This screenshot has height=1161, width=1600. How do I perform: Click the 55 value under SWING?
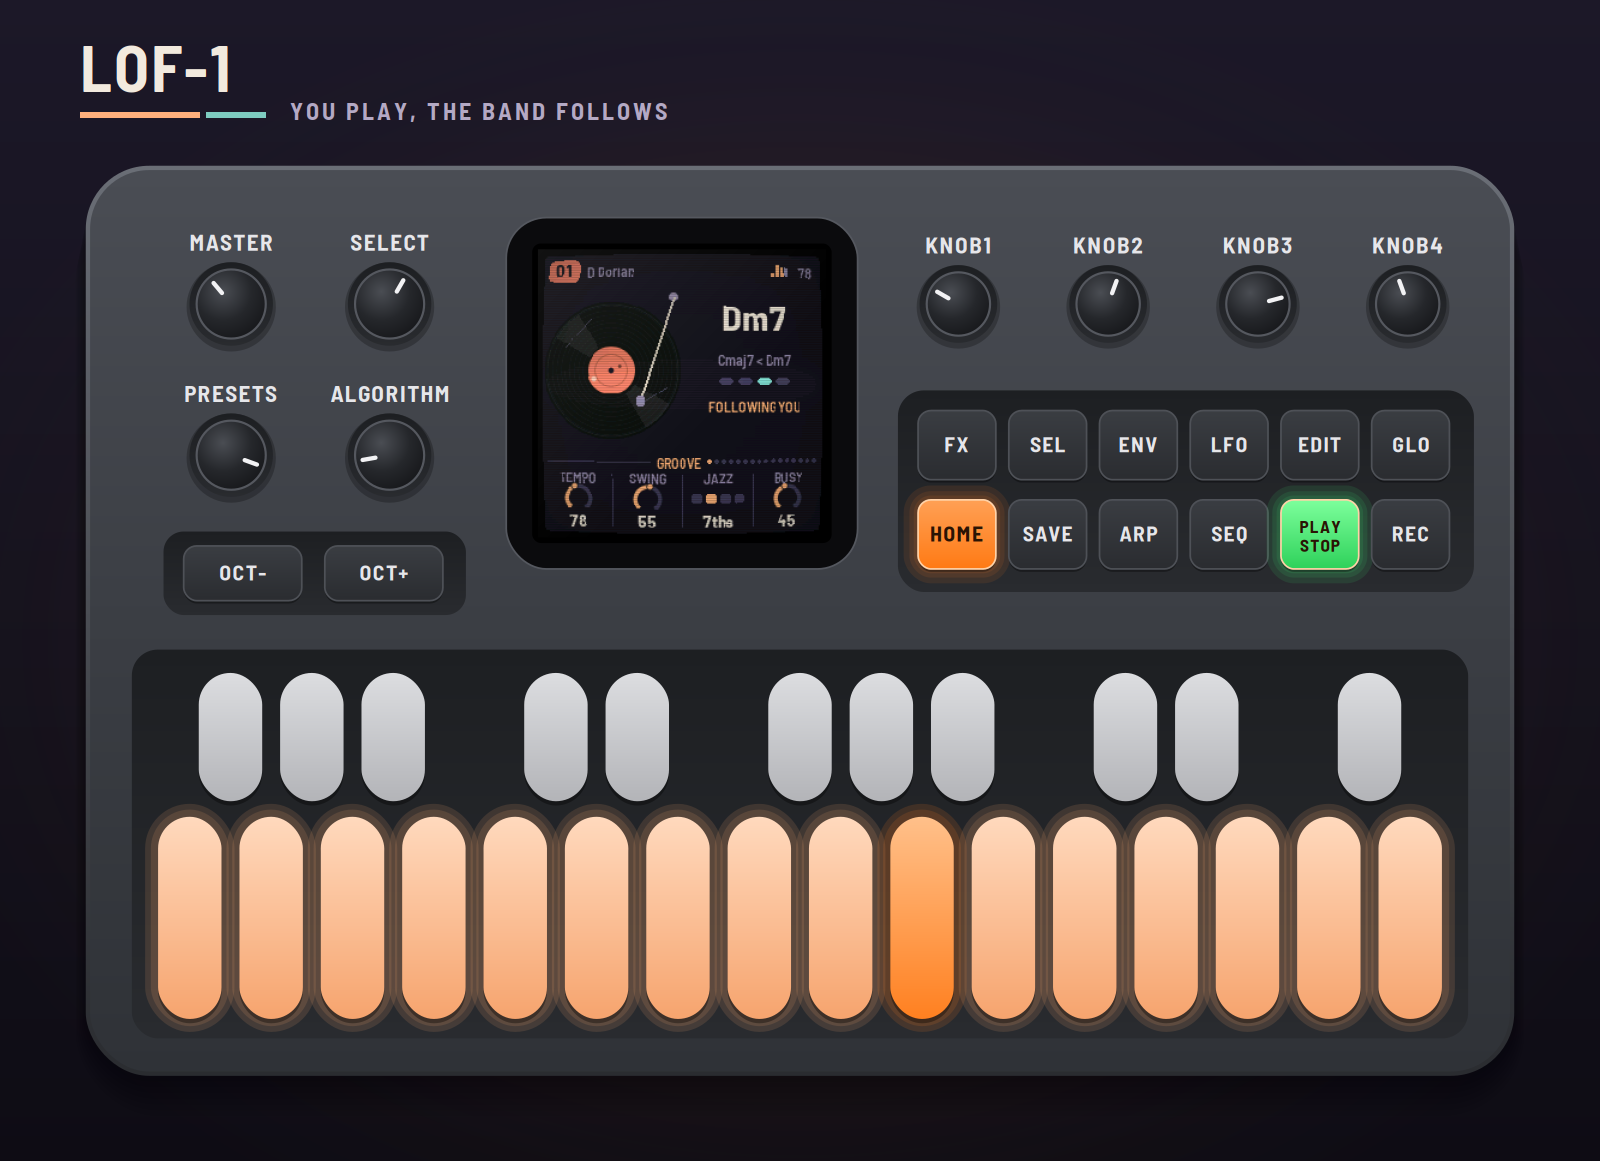[647, 522]
